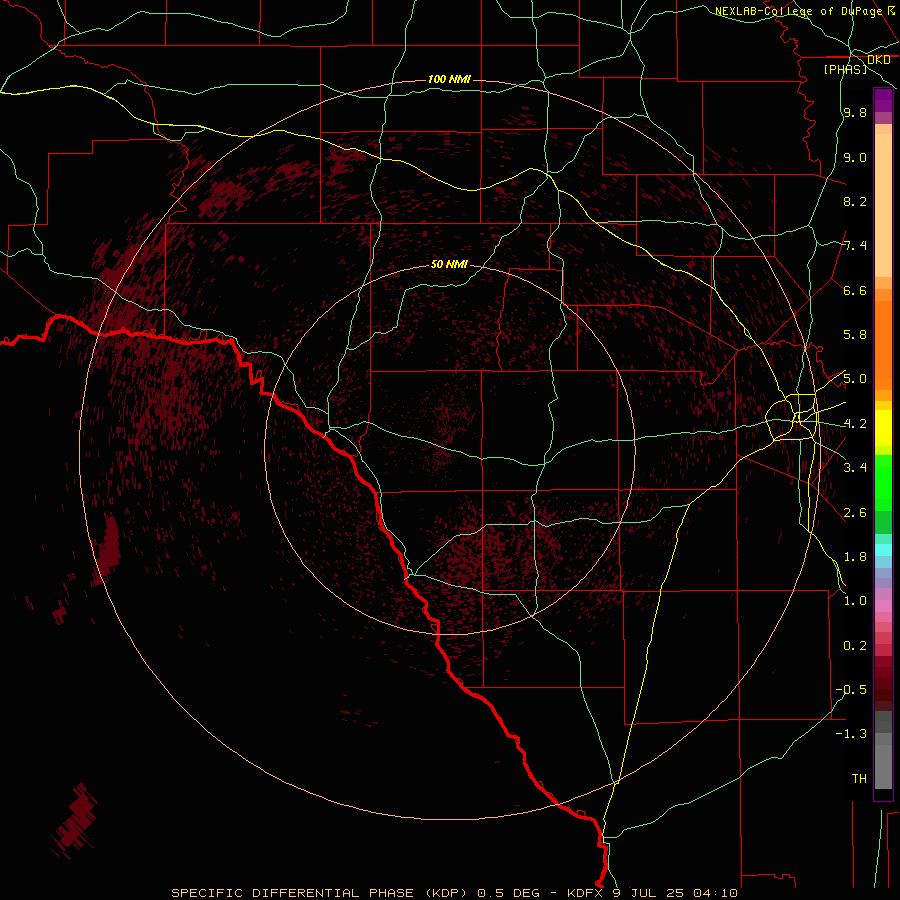Click 'SPECIFIC DIFFERENTIAL PHASE (KDP)' caption text

[321, 893]
